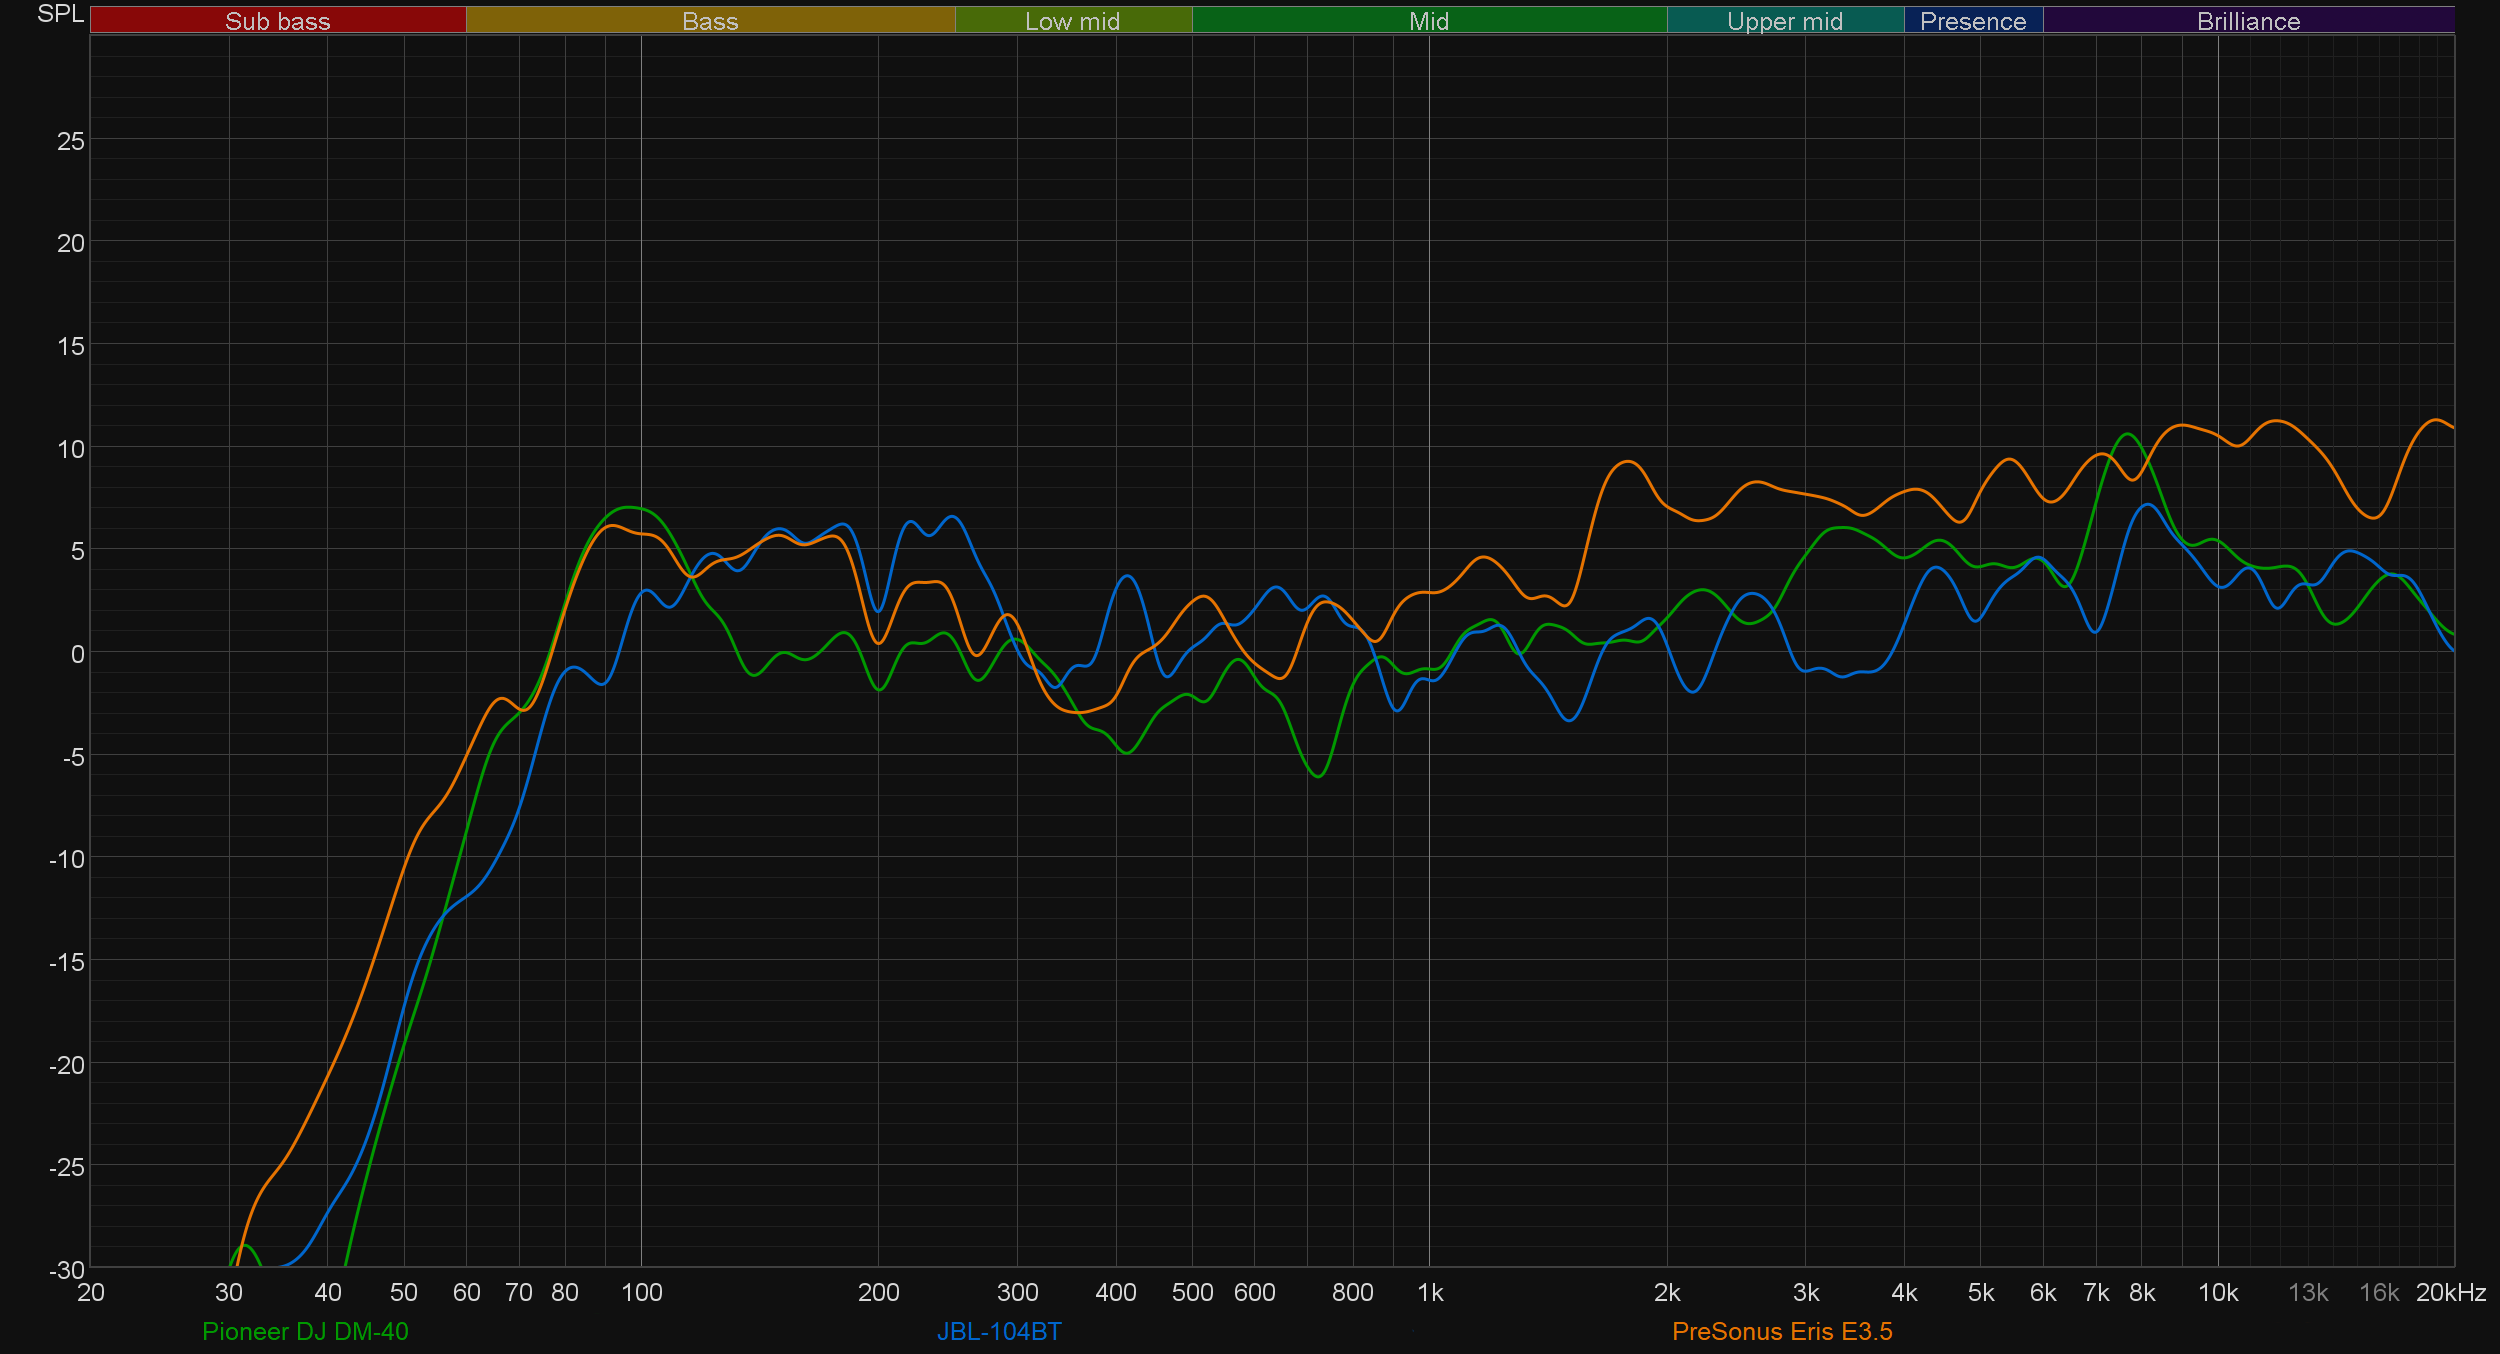The image size is (2500, 1354).
Task: Click the Upper mid band header
Action: (1784, 21)
